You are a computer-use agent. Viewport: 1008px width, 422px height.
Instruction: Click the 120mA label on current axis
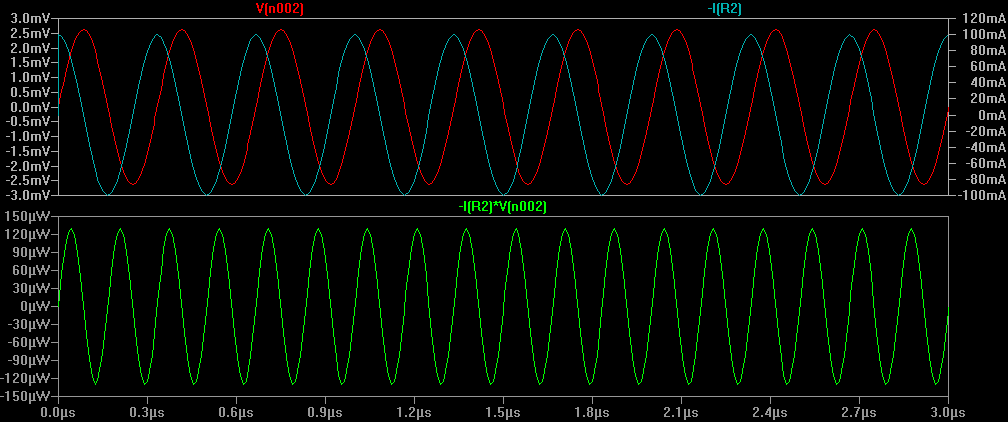click(980, 19)
